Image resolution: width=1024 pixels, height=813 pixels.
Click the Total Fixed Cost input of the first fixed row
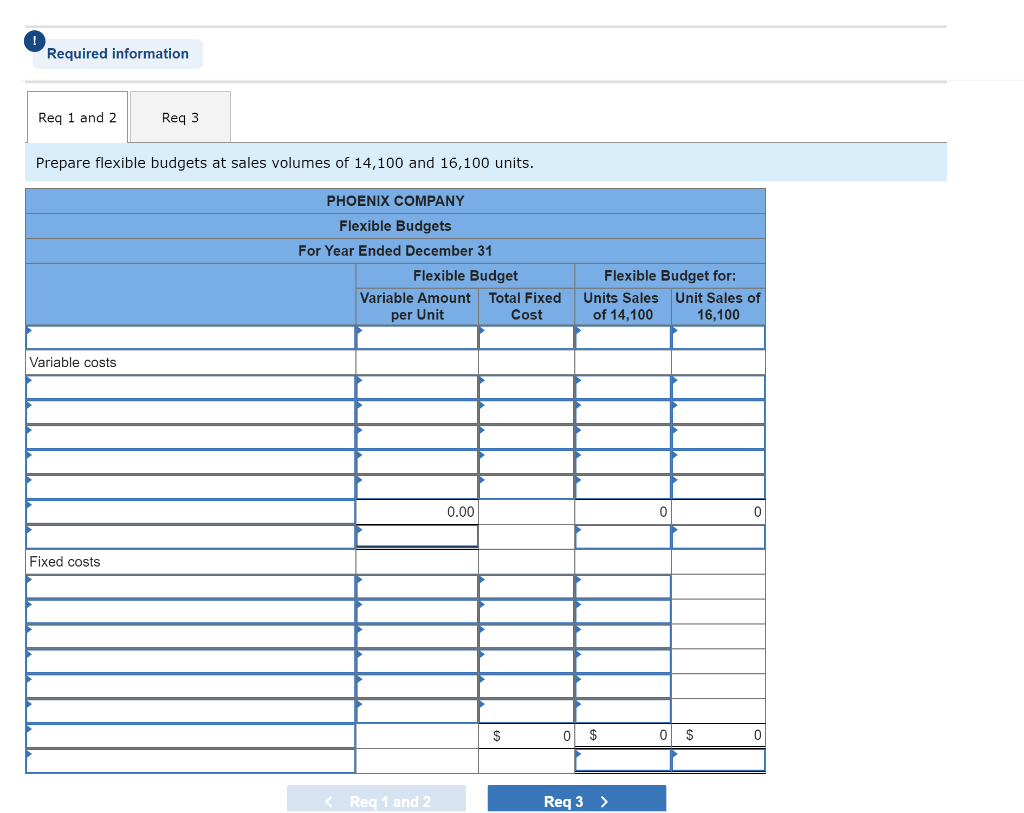click(x=525, y=587)
